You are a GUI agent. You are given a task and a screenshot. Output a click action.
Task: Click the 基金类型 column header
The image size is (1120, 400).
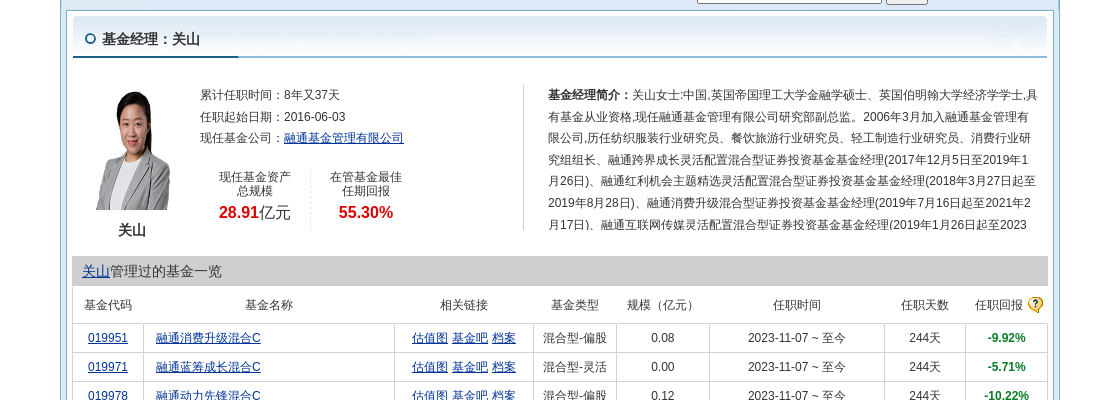(574, 305)
